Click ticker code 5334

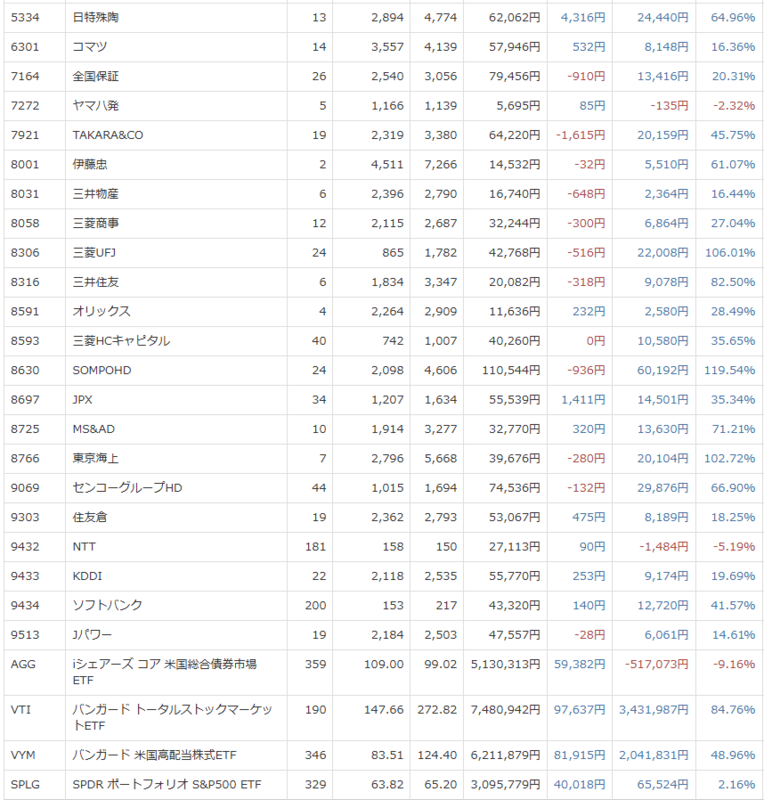(25, 17)
